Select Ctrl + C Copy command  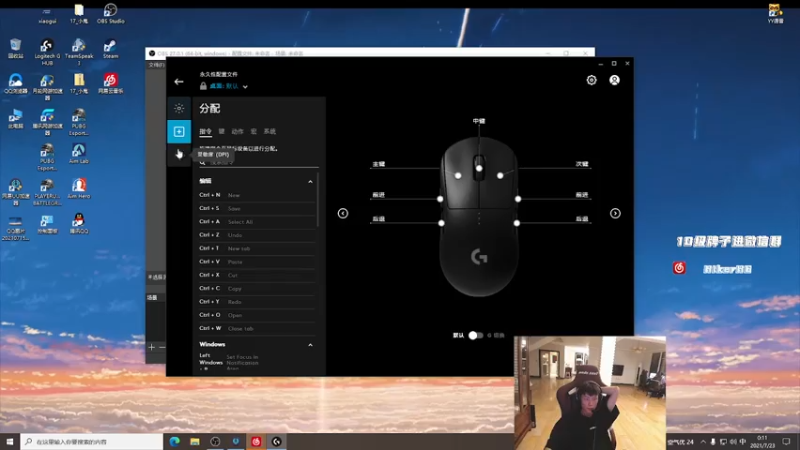(257, 288)
